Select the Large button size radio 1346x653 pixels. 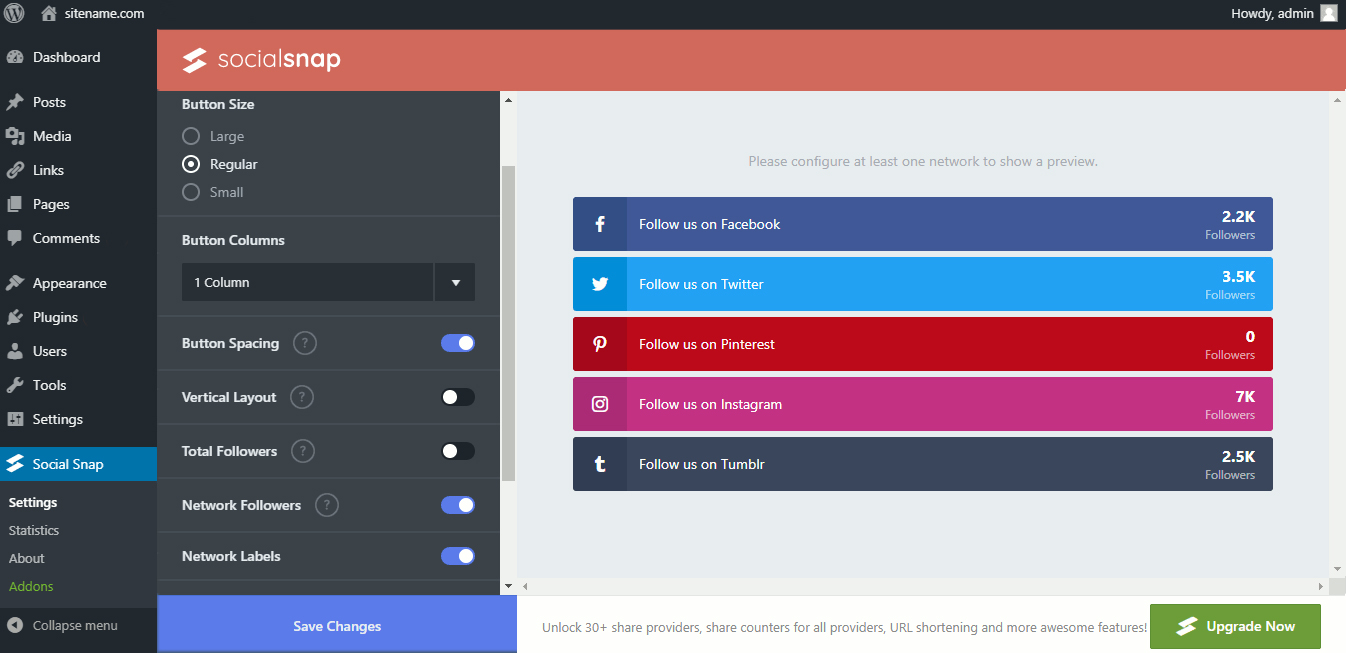tap(191, 136)
